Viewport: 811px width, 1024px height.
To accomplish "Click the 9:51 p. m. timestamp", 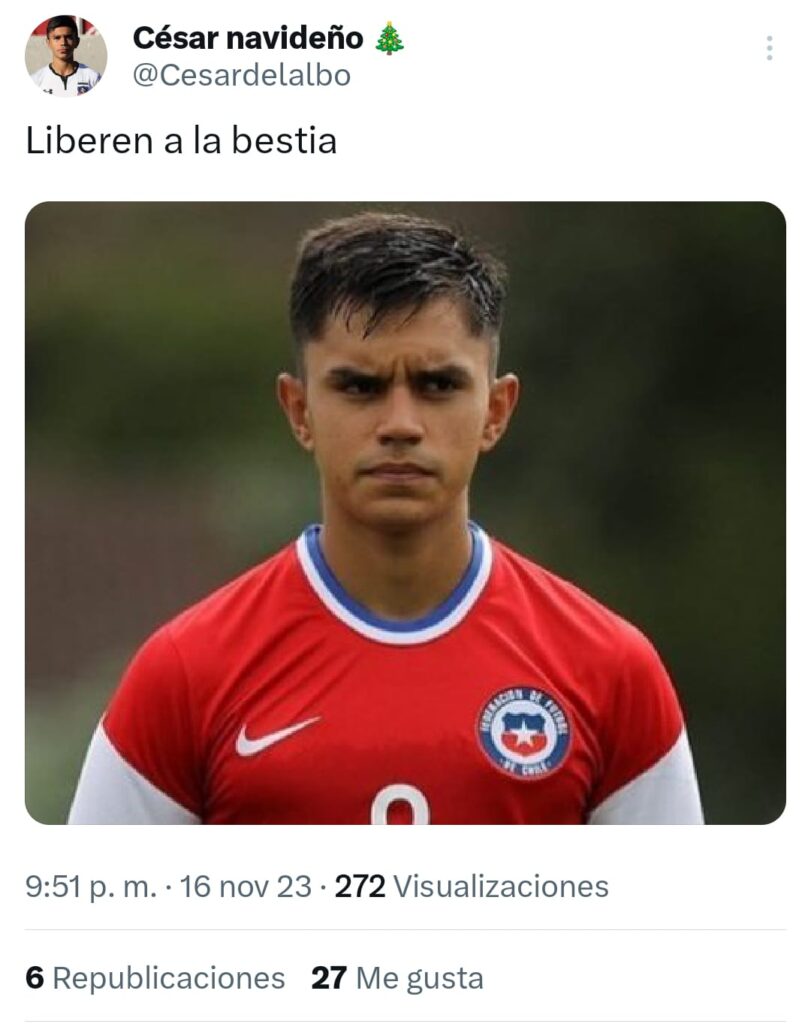I will click(91, 887).
